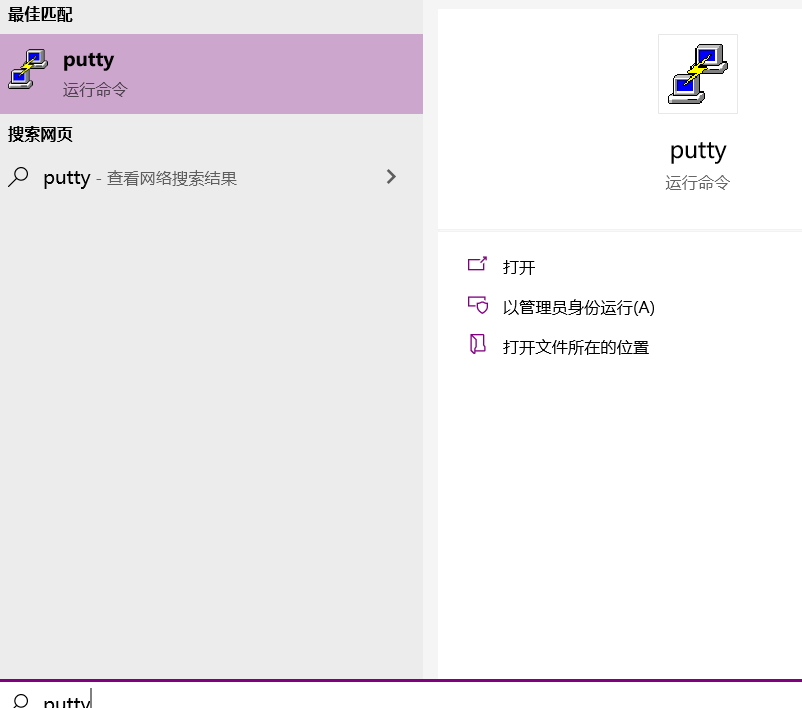Click empty area of the highlighted putty row

276,74
